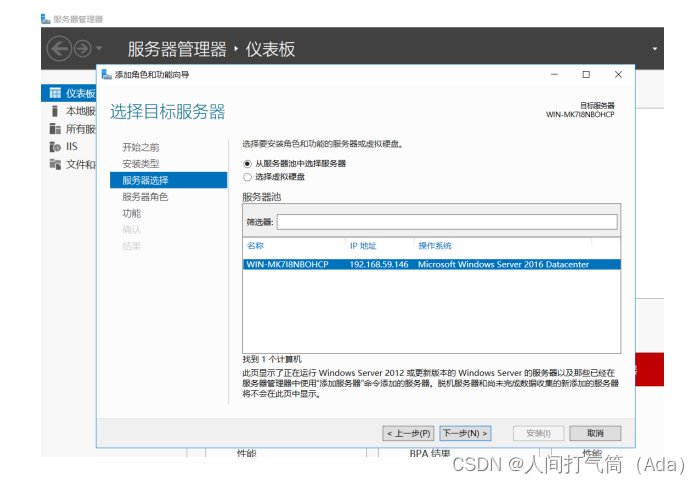Open the IIS sidebar icon
The image size is (700, 484).
click(x=55, y=147)
